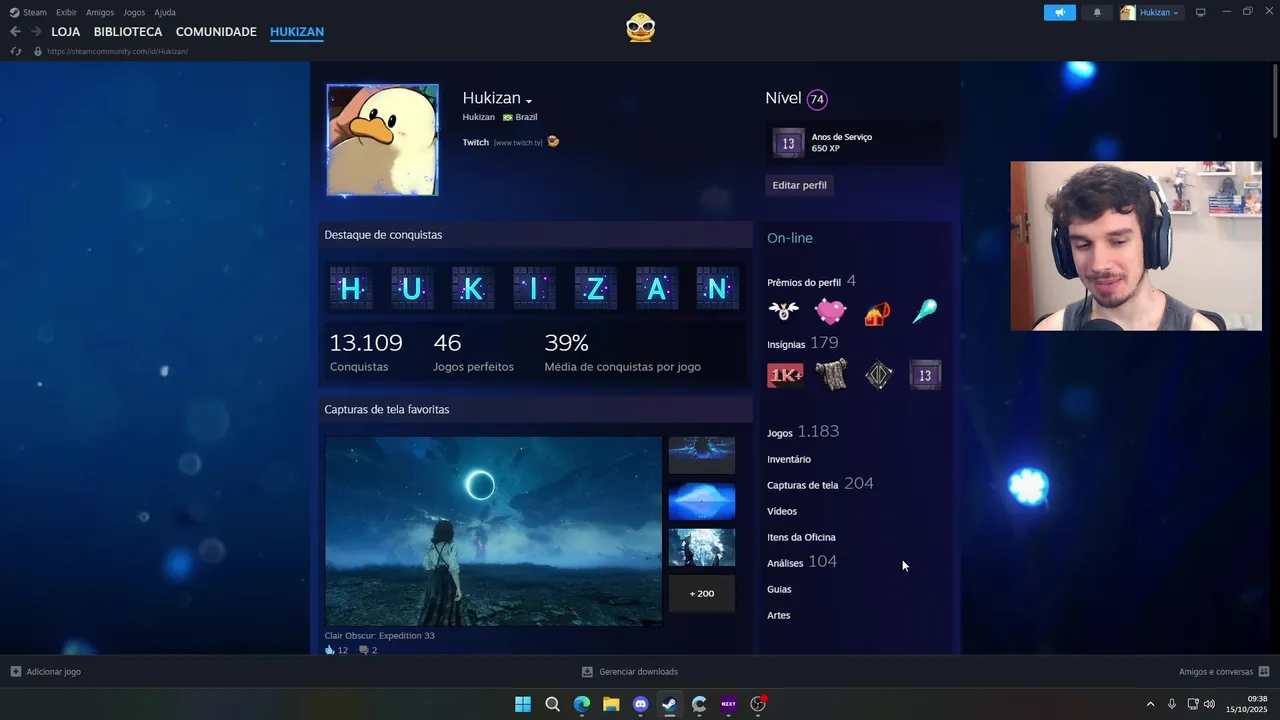Click the Hukizan duck profile avatar
This screenshot has height=720, width=1280.
382,140
